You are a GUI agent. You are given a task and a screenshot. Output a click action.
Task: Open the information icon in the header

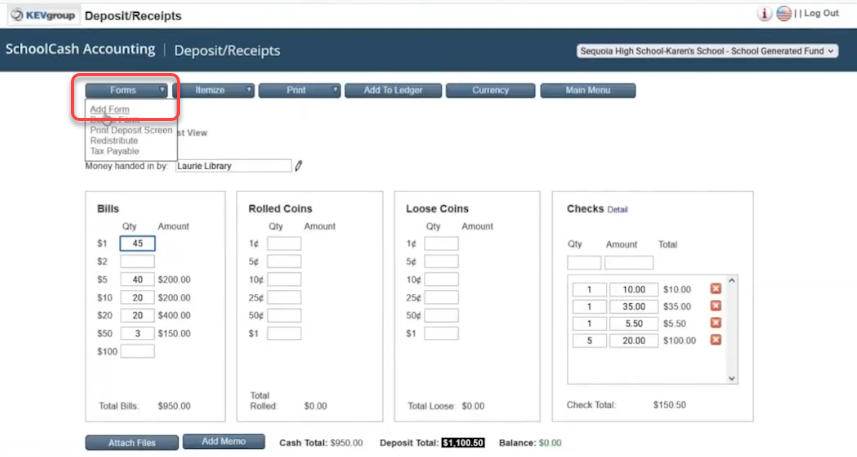[764, 14]
